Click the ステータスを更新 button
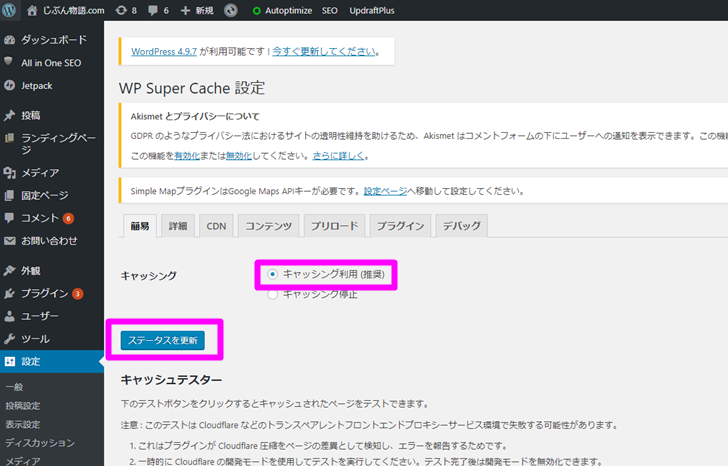This screenshot has width=728, height=466. point(162,340)
